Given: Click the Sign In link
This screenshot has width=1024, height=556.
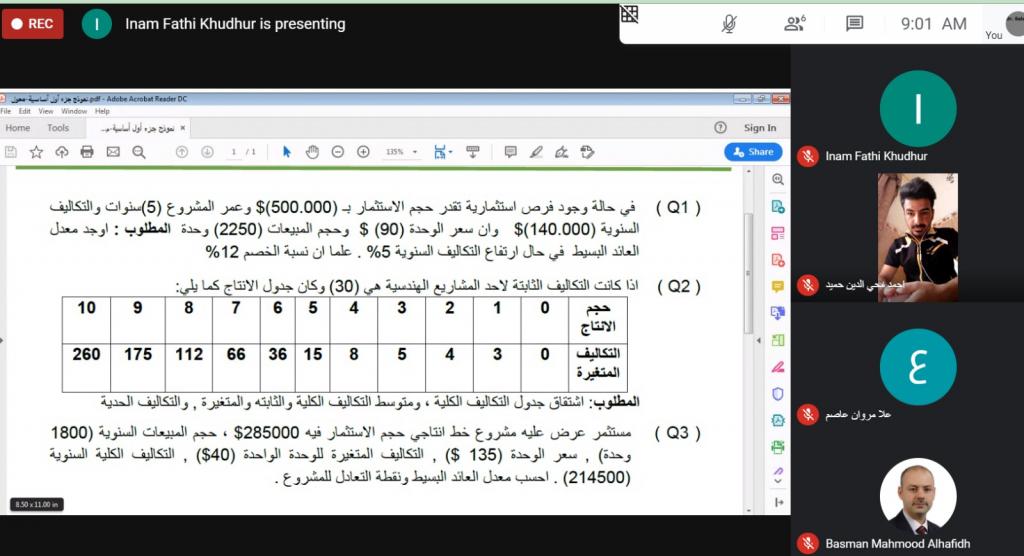Looking at the screenshot, I should click(x=760, y=128).
